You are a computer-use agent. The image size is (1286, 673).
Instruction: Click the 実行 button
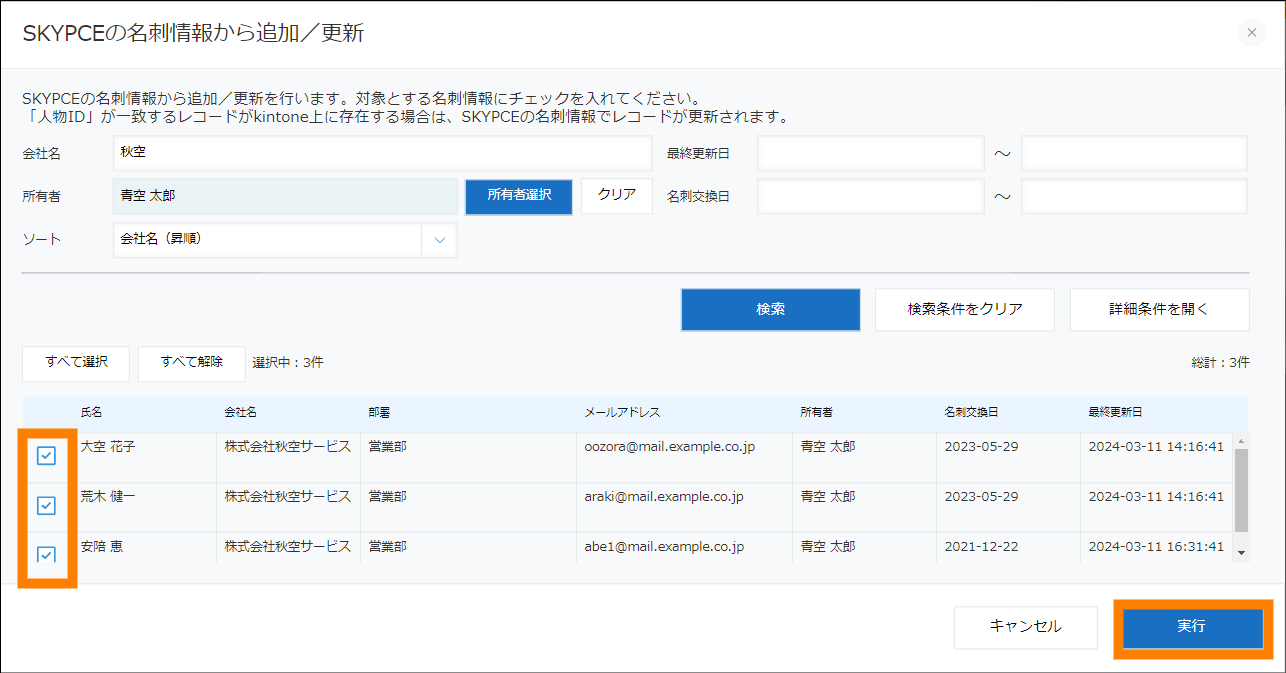1192,627
